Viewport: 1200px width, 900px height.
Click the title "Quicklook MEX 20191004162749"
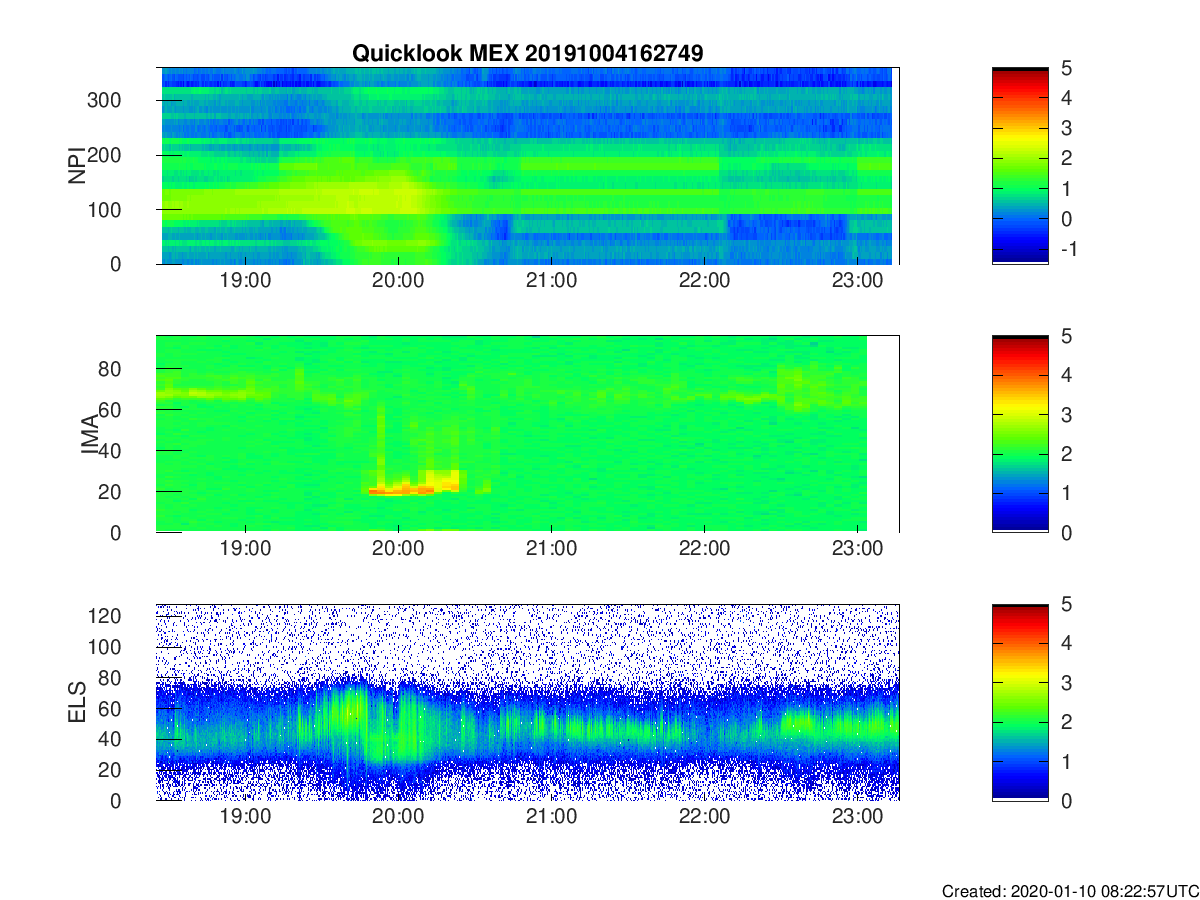[527, 54]
